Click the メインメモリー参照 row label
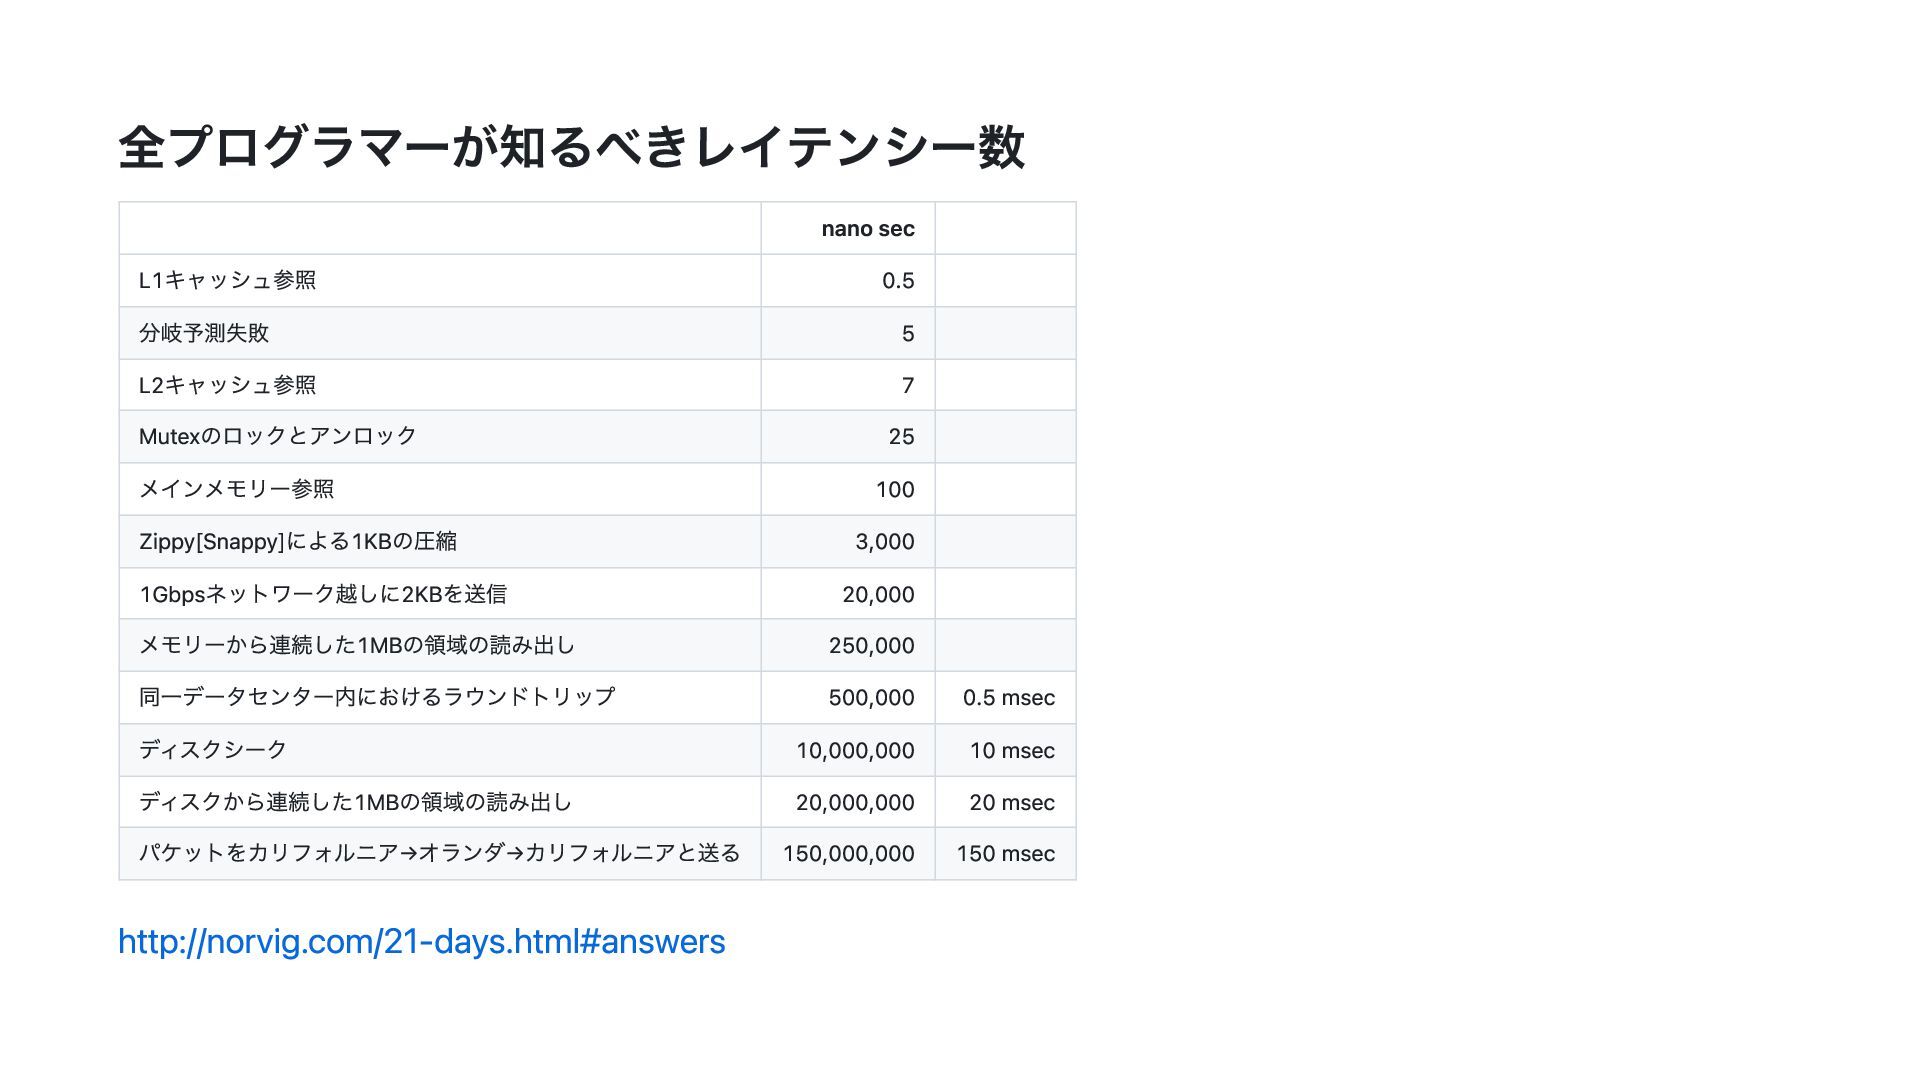Image resolution: width=1920 pixels, height=1080 pixels. (236, 489)
